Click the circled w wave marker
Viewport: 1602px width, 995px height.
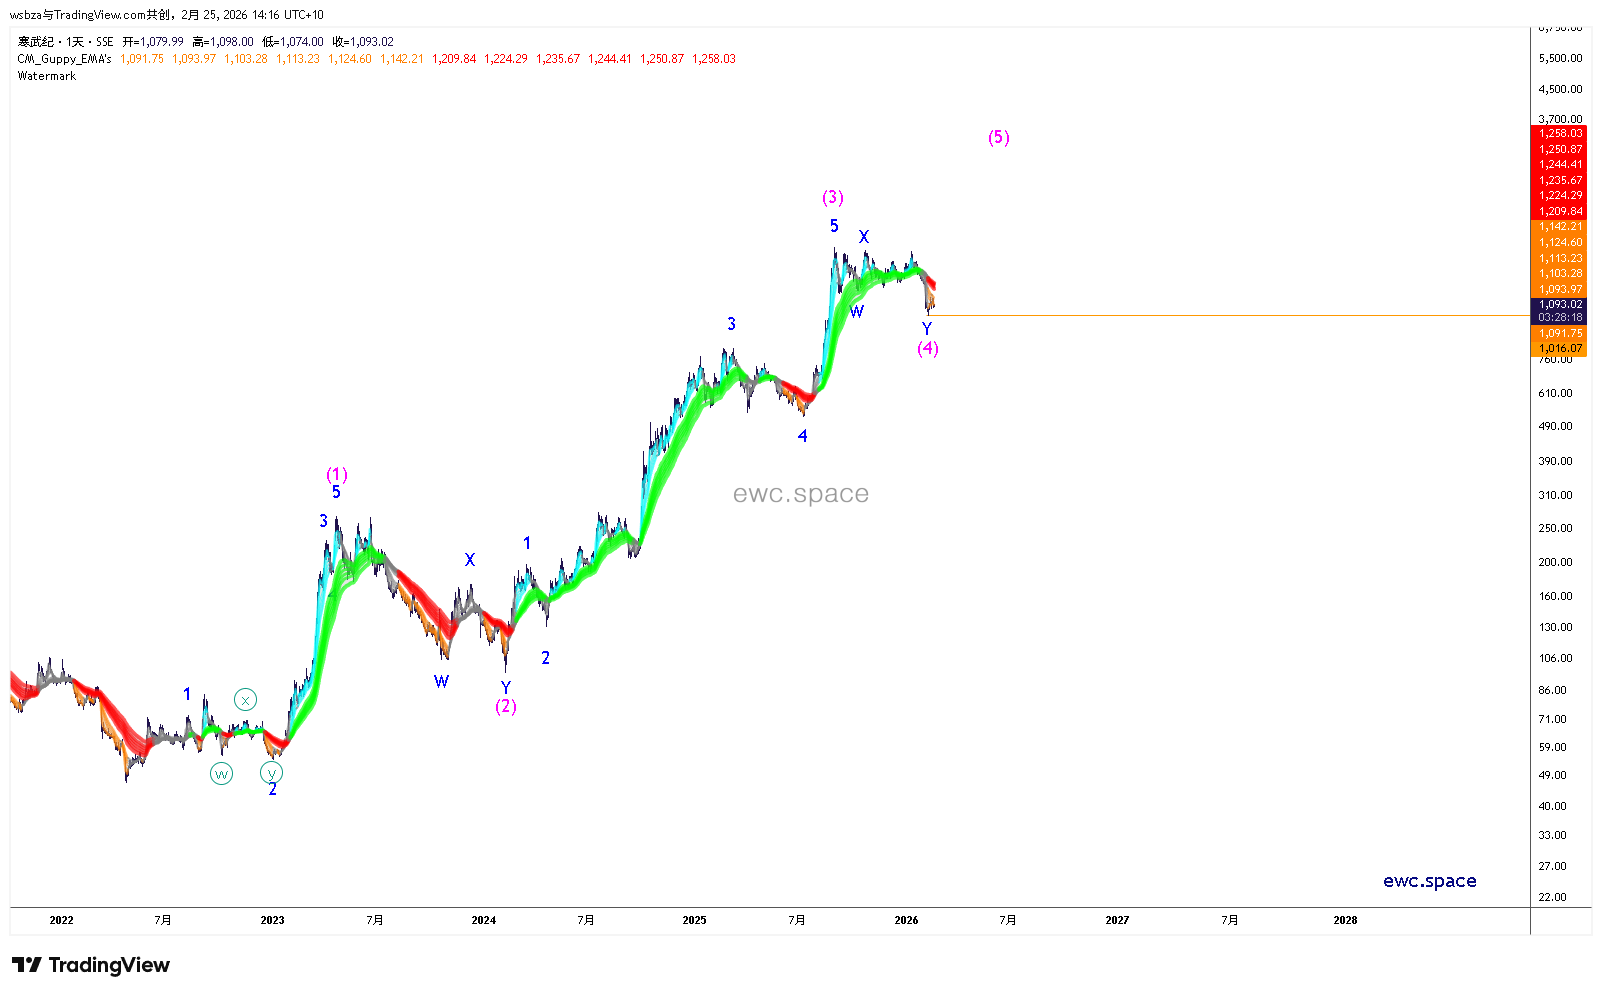pos(221,773)
